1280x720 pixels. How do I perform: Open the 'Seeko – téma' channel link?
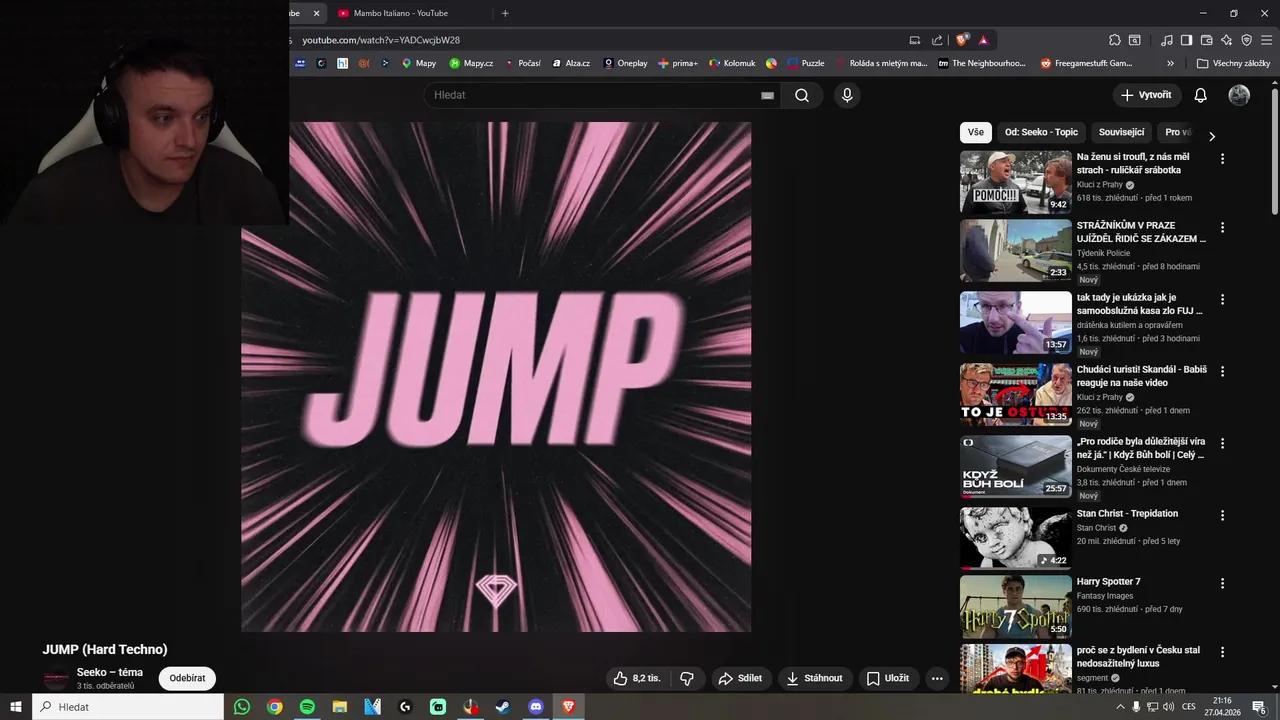110,672
